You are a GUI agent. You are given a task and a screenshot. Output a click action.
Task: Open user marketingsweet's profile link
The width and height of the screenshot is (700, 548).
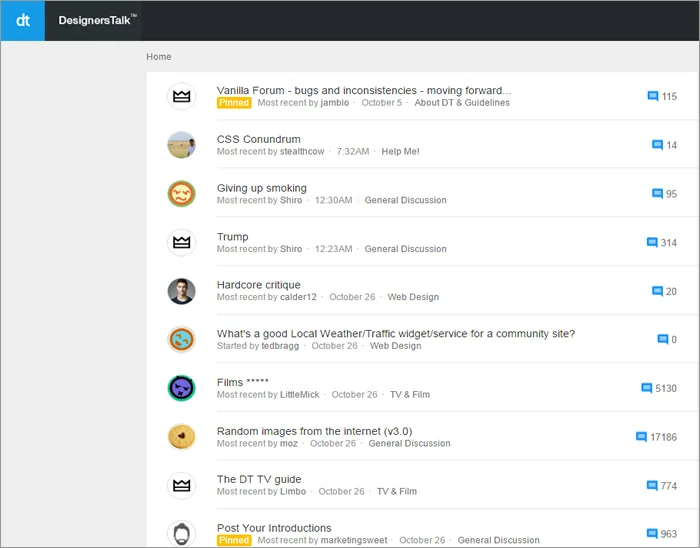[x=354, y=540]
